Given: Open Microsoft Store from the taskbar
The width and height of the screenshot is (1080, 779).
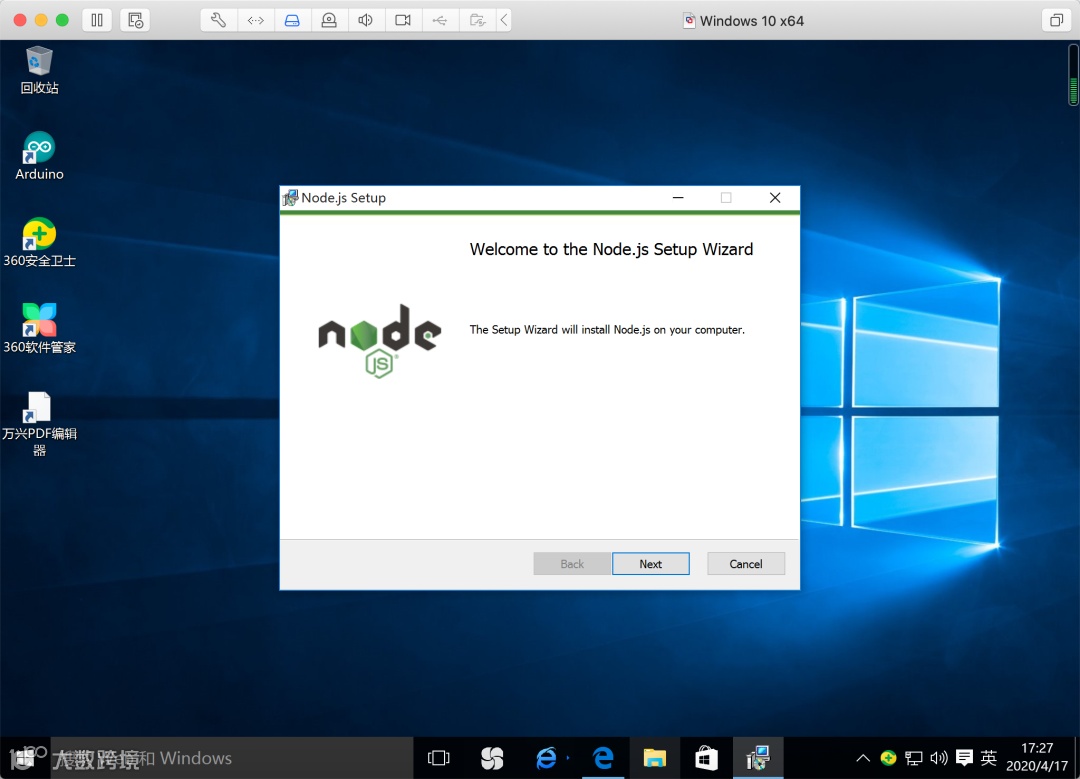Looking at the screenshot, I should pos(706,758).
